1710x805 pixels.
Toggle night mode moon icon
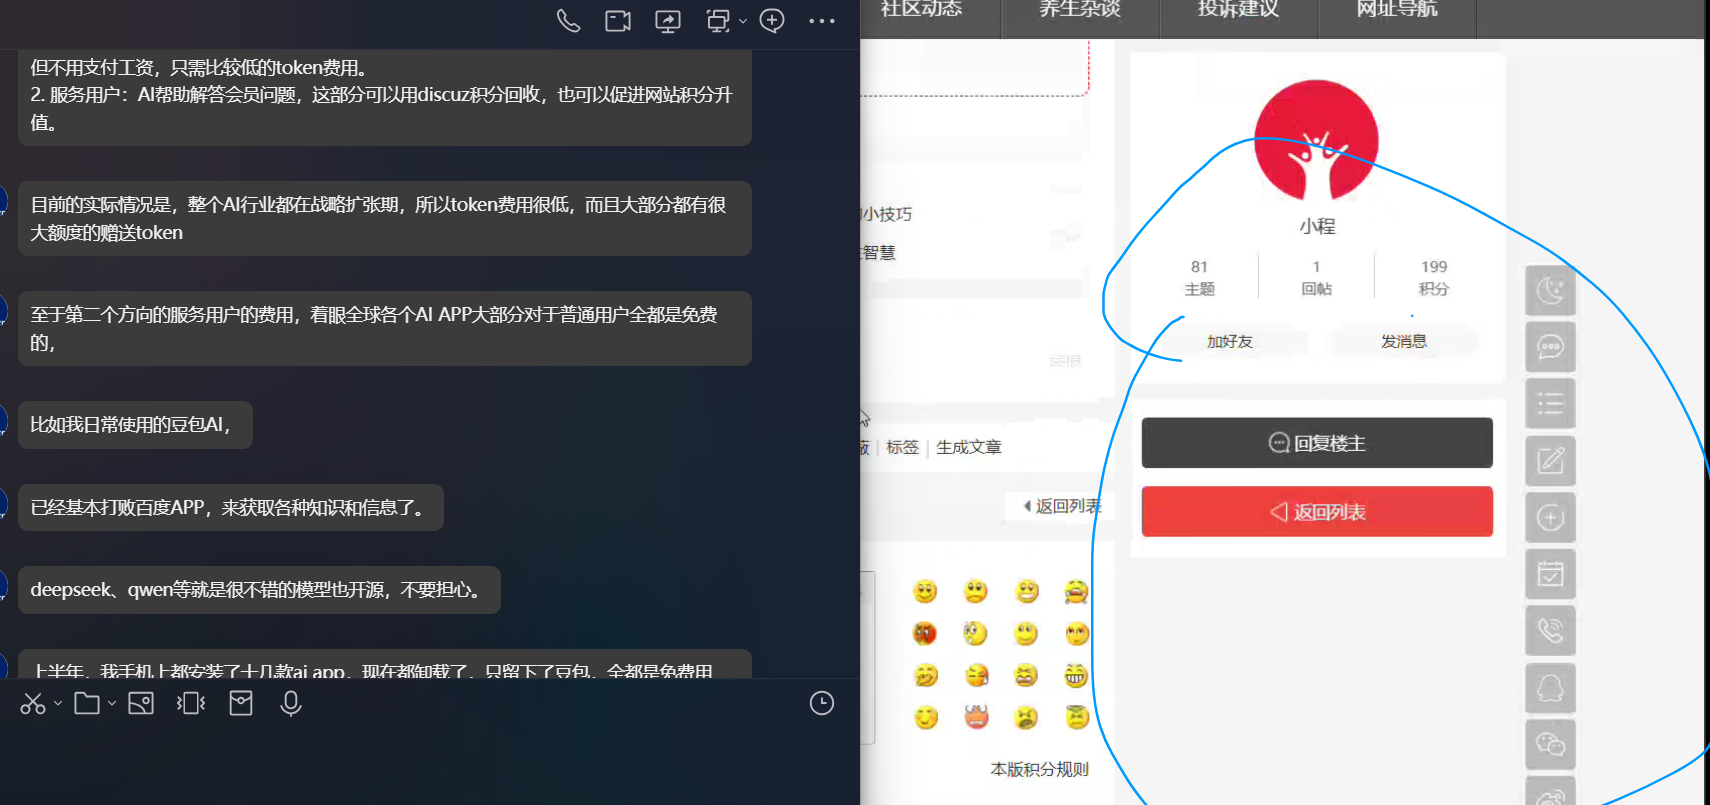1550,291
